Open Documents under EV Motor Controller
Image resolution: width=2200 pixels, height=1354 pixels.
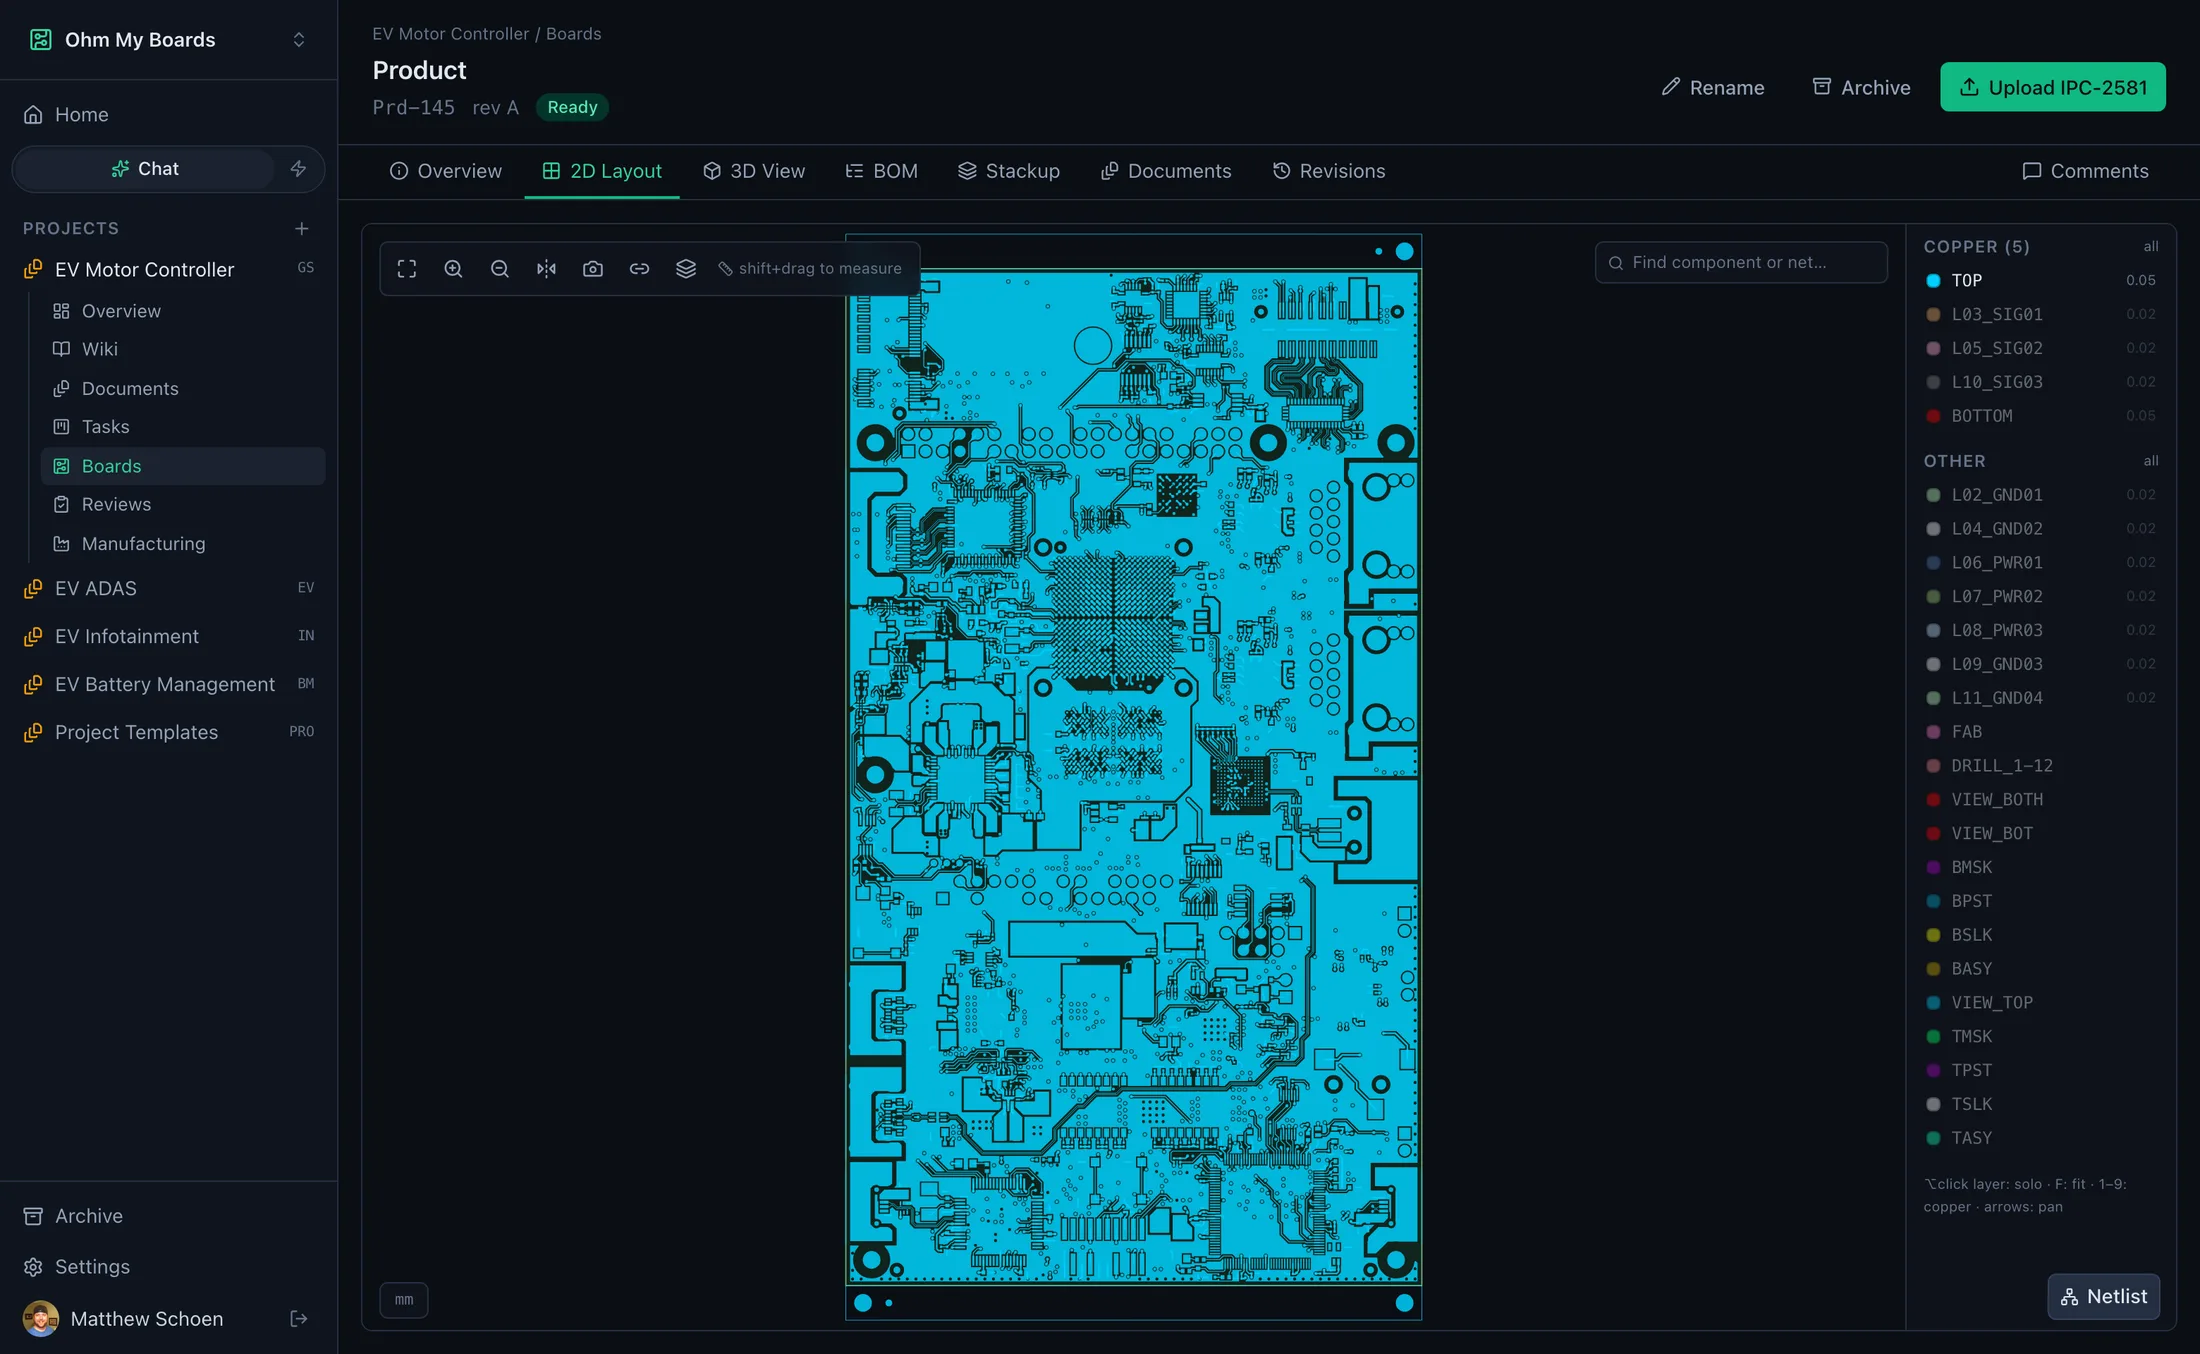tap(183, 388)
